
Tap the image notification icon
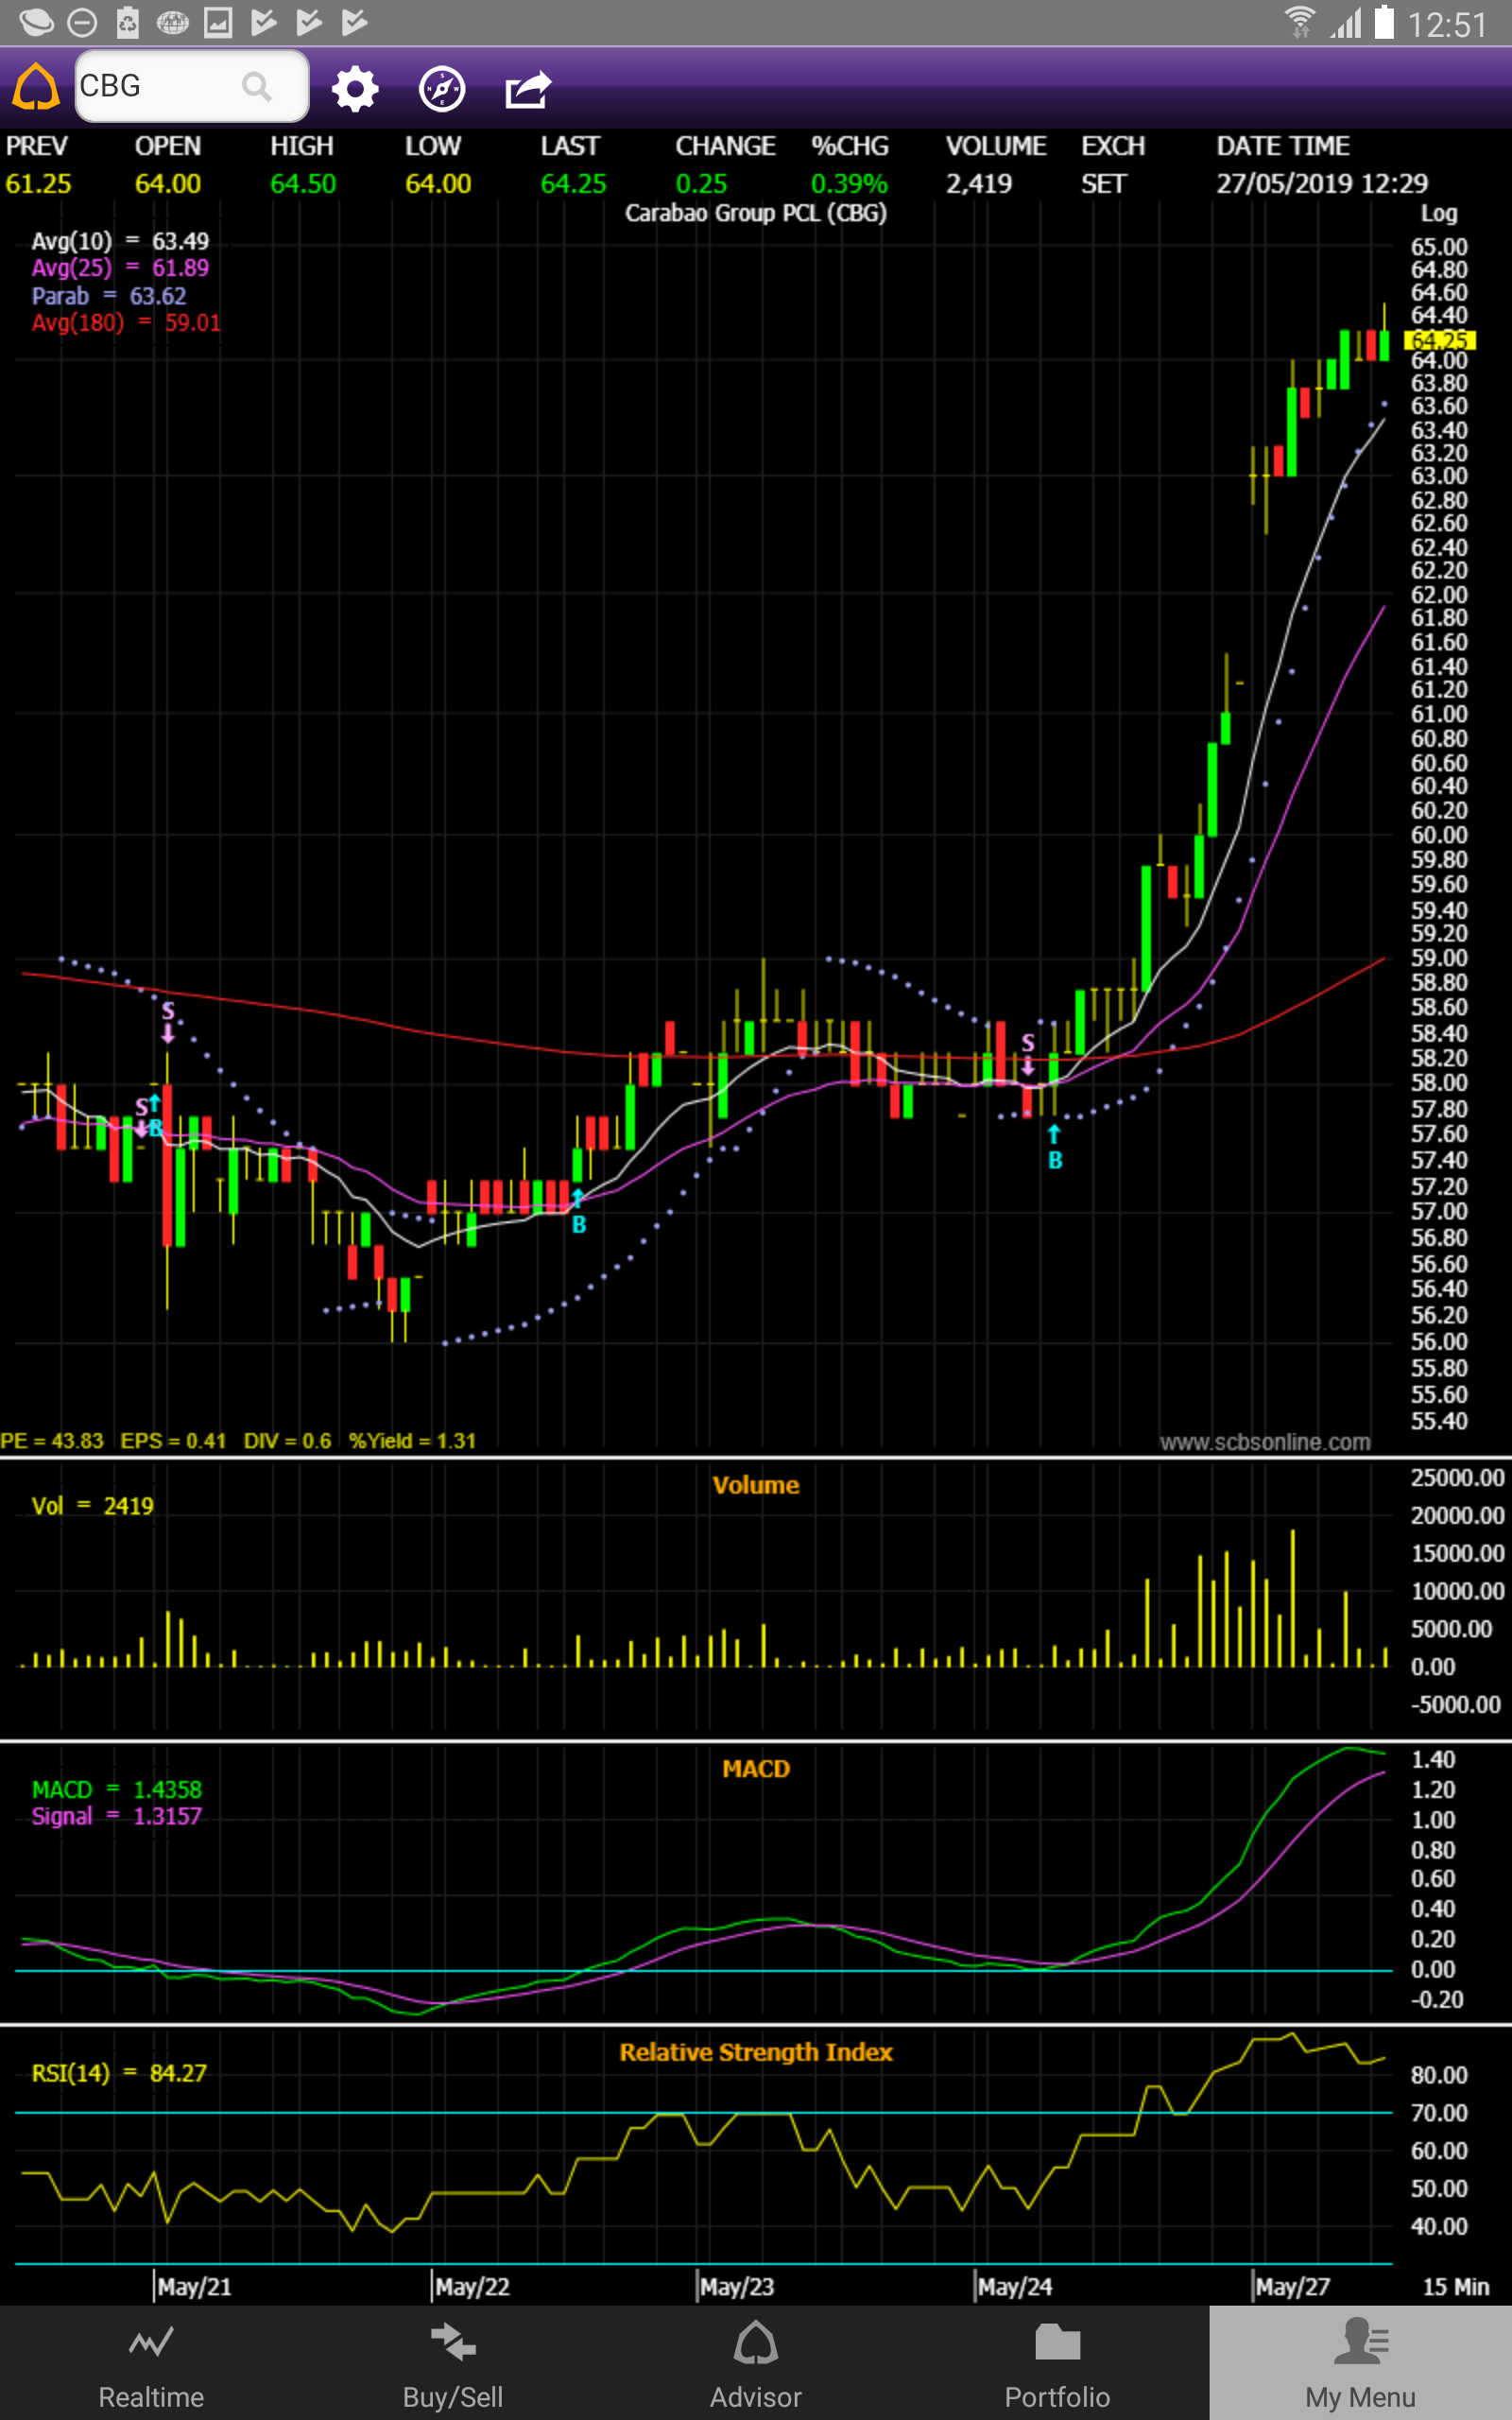coord(218,22)
